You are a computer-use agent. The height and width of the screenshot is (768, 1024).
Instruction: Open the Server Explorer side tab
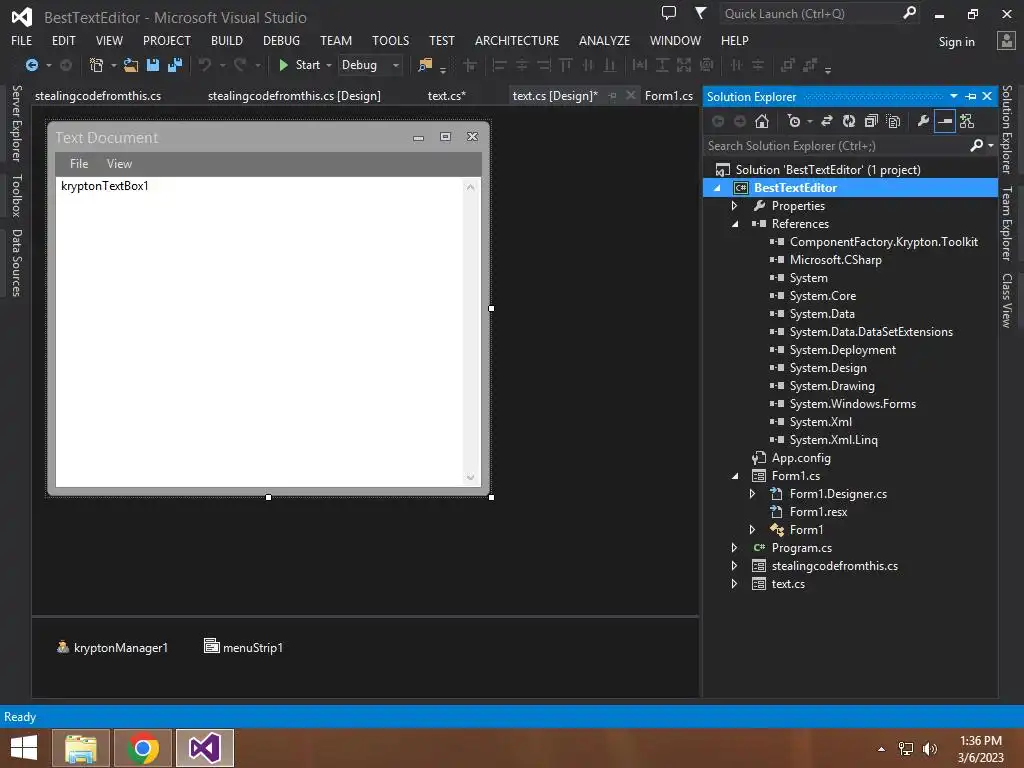[16, 123]
